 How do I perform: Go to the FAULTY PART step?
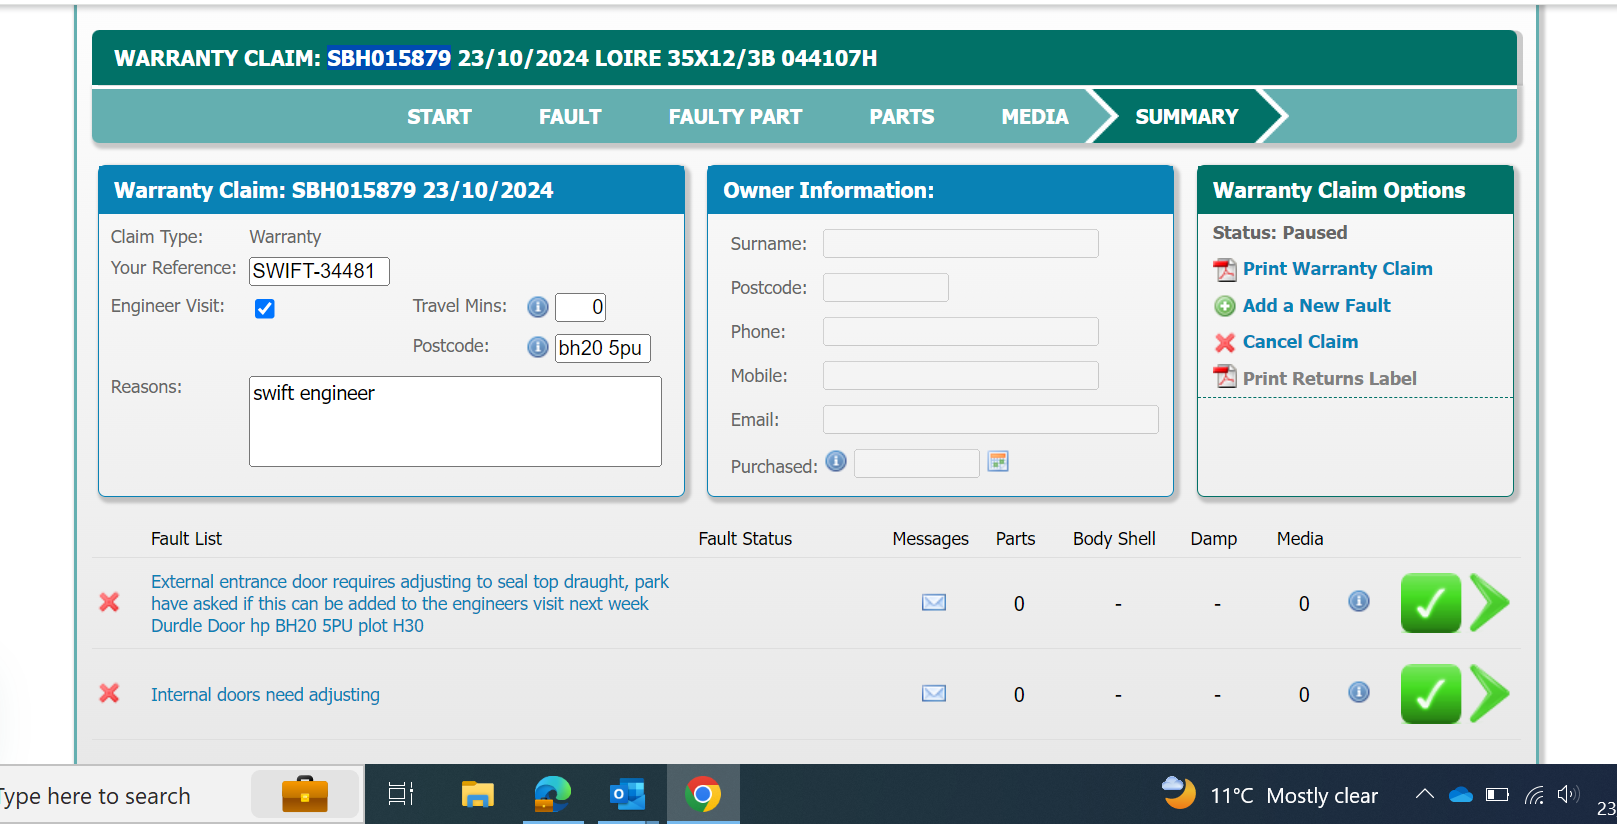coord(735,117)
